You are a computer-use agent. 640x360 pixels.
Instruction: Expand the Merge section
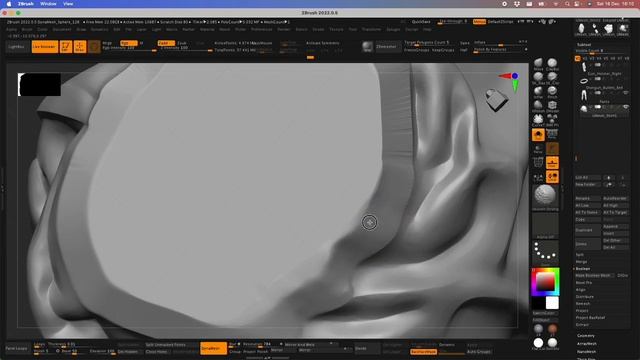pyautogui.click(x=581, y=262)
